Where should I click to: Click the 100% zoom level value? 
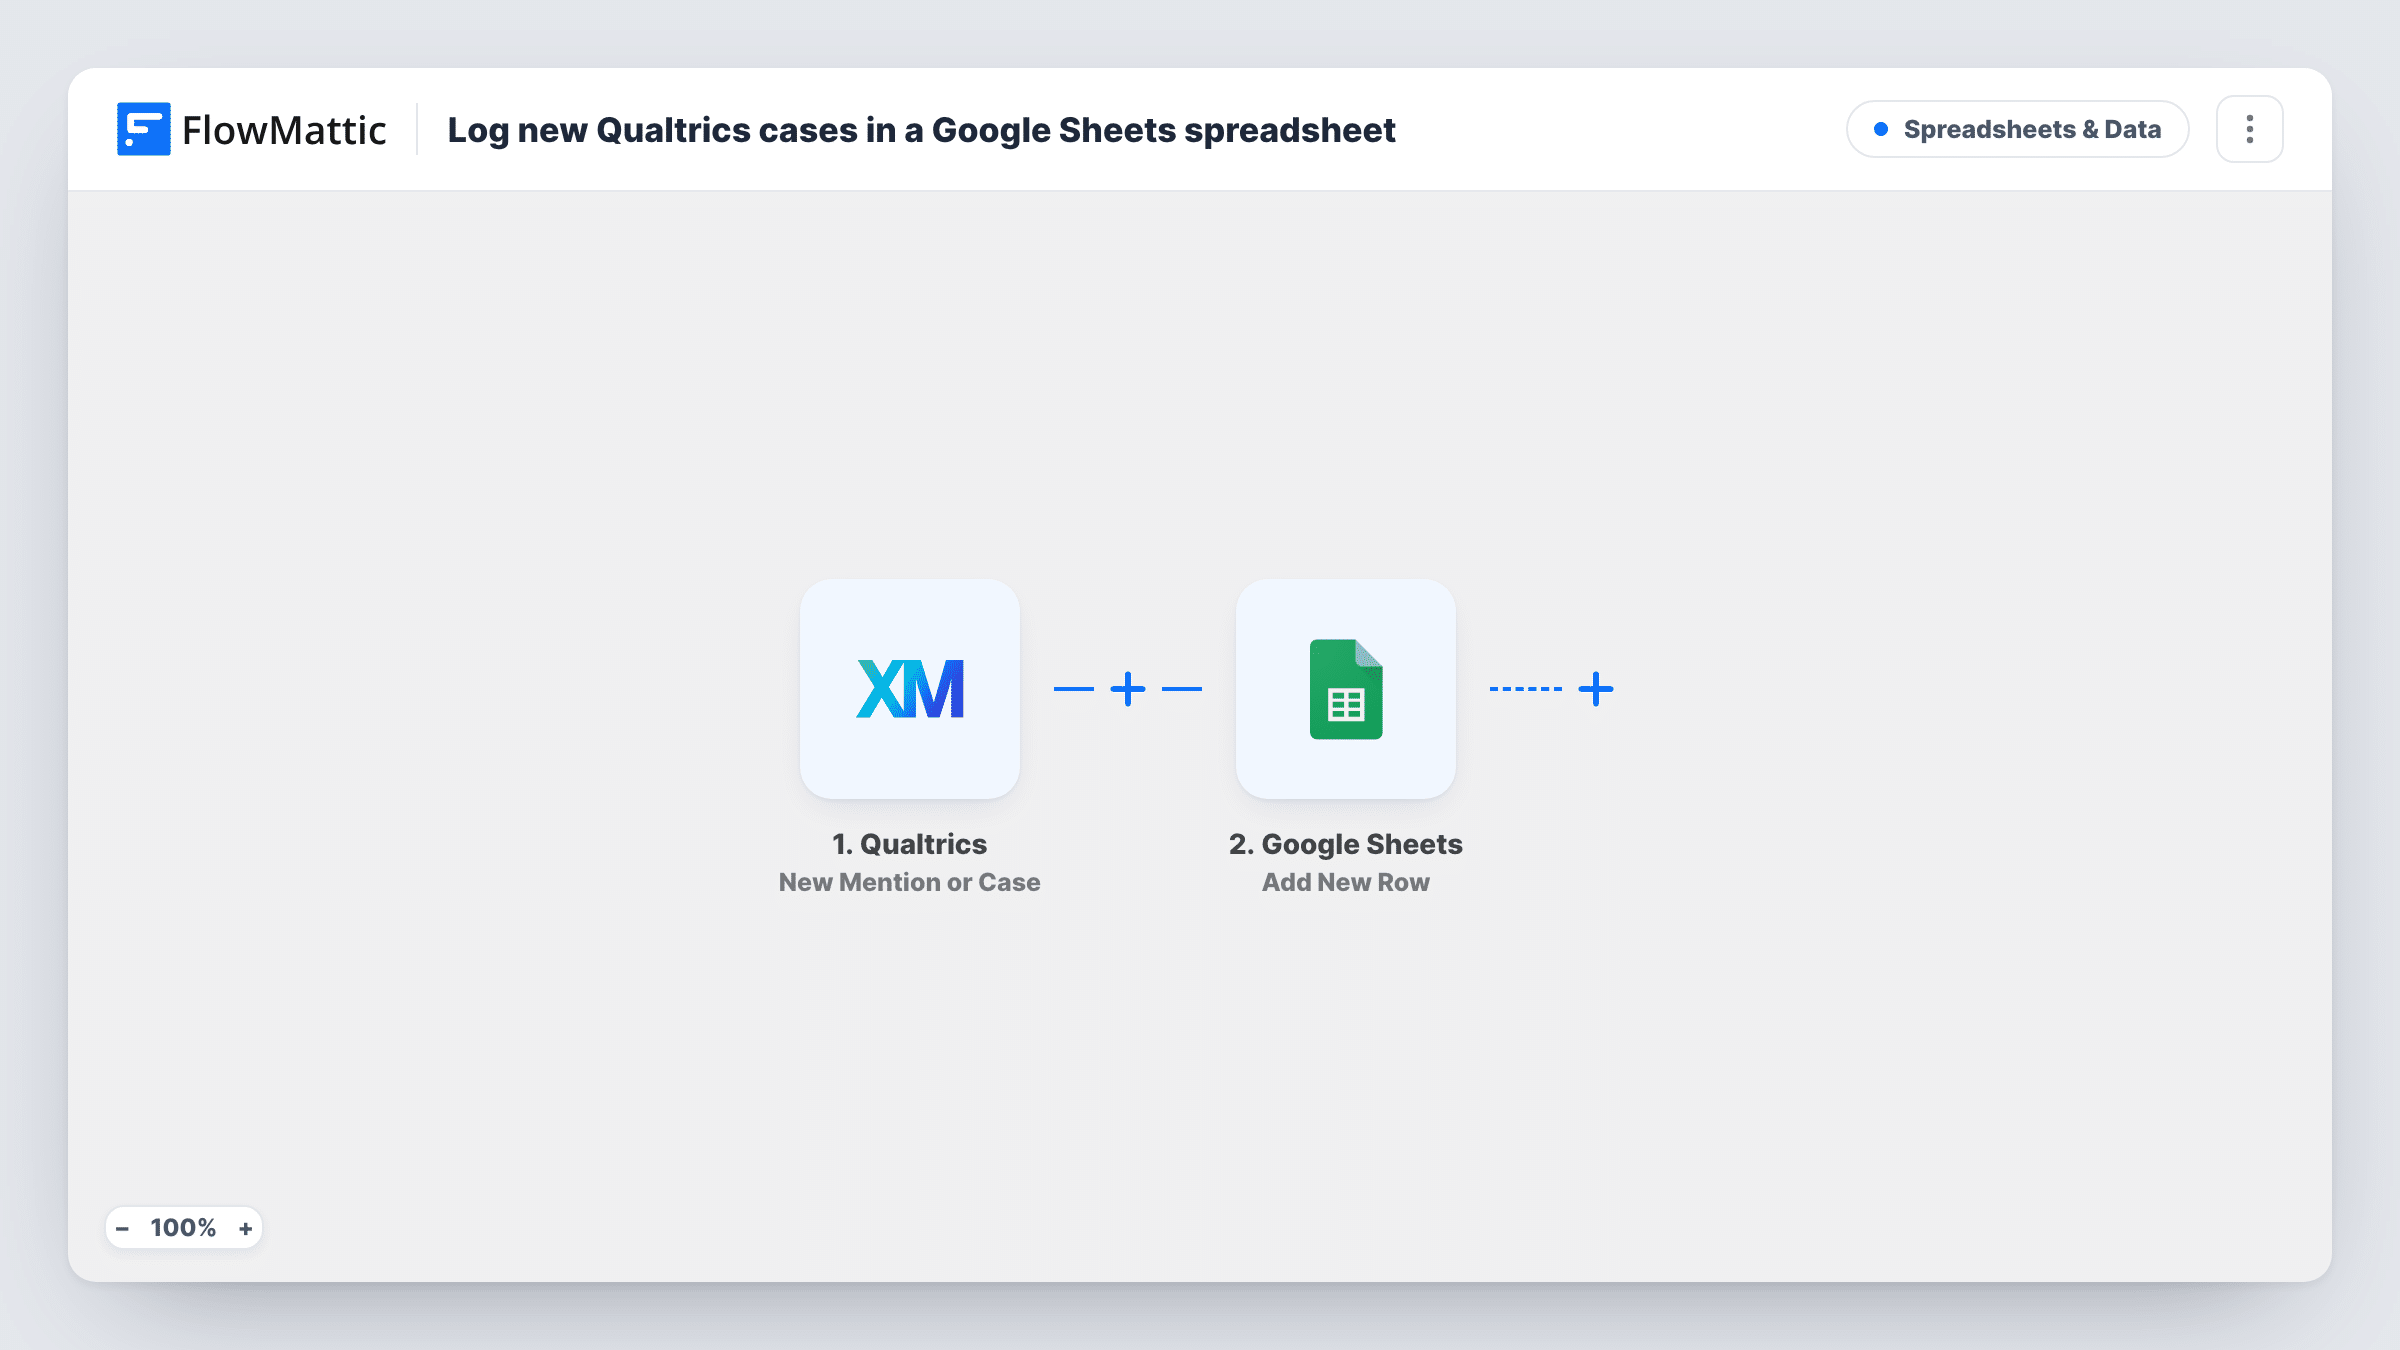point(183,1228)
